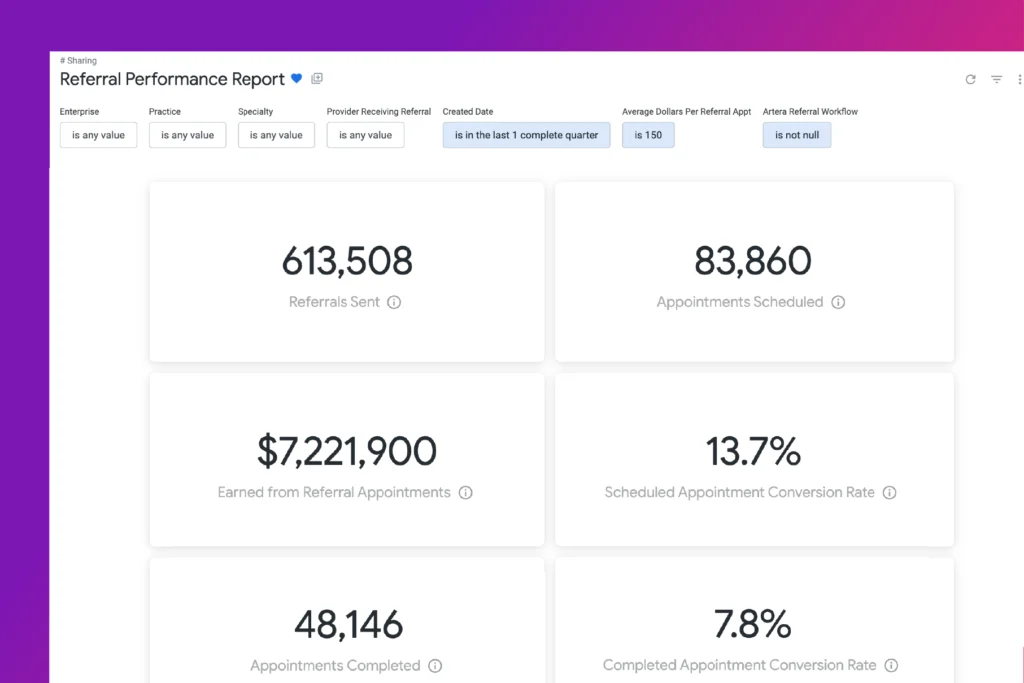Expand the Specialty filter value selector

tap(276, 135)
